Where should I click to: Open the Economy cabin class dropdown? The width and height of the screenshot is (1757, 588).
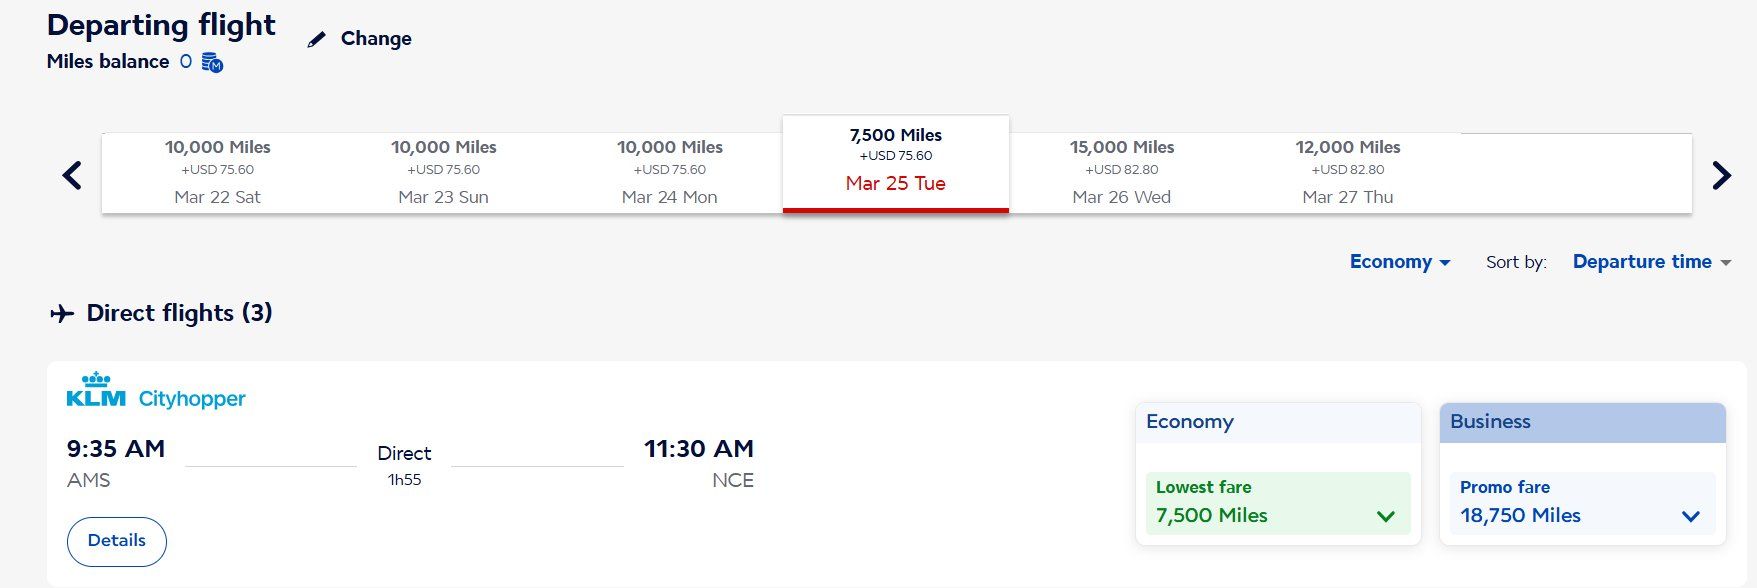[x=1400, y=262]
